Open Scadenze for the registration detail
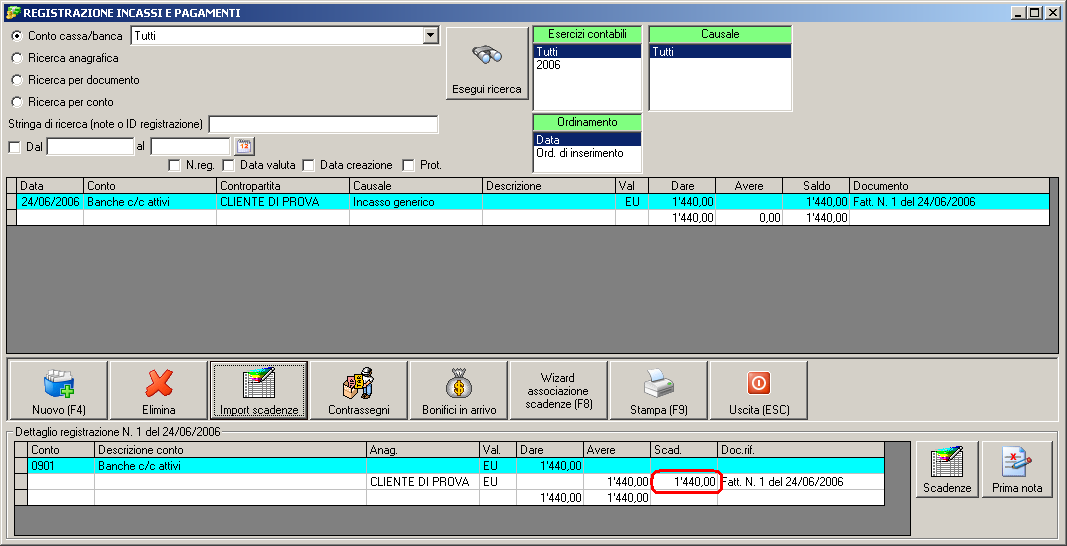The image size is (1067, 546). (947, 470)
